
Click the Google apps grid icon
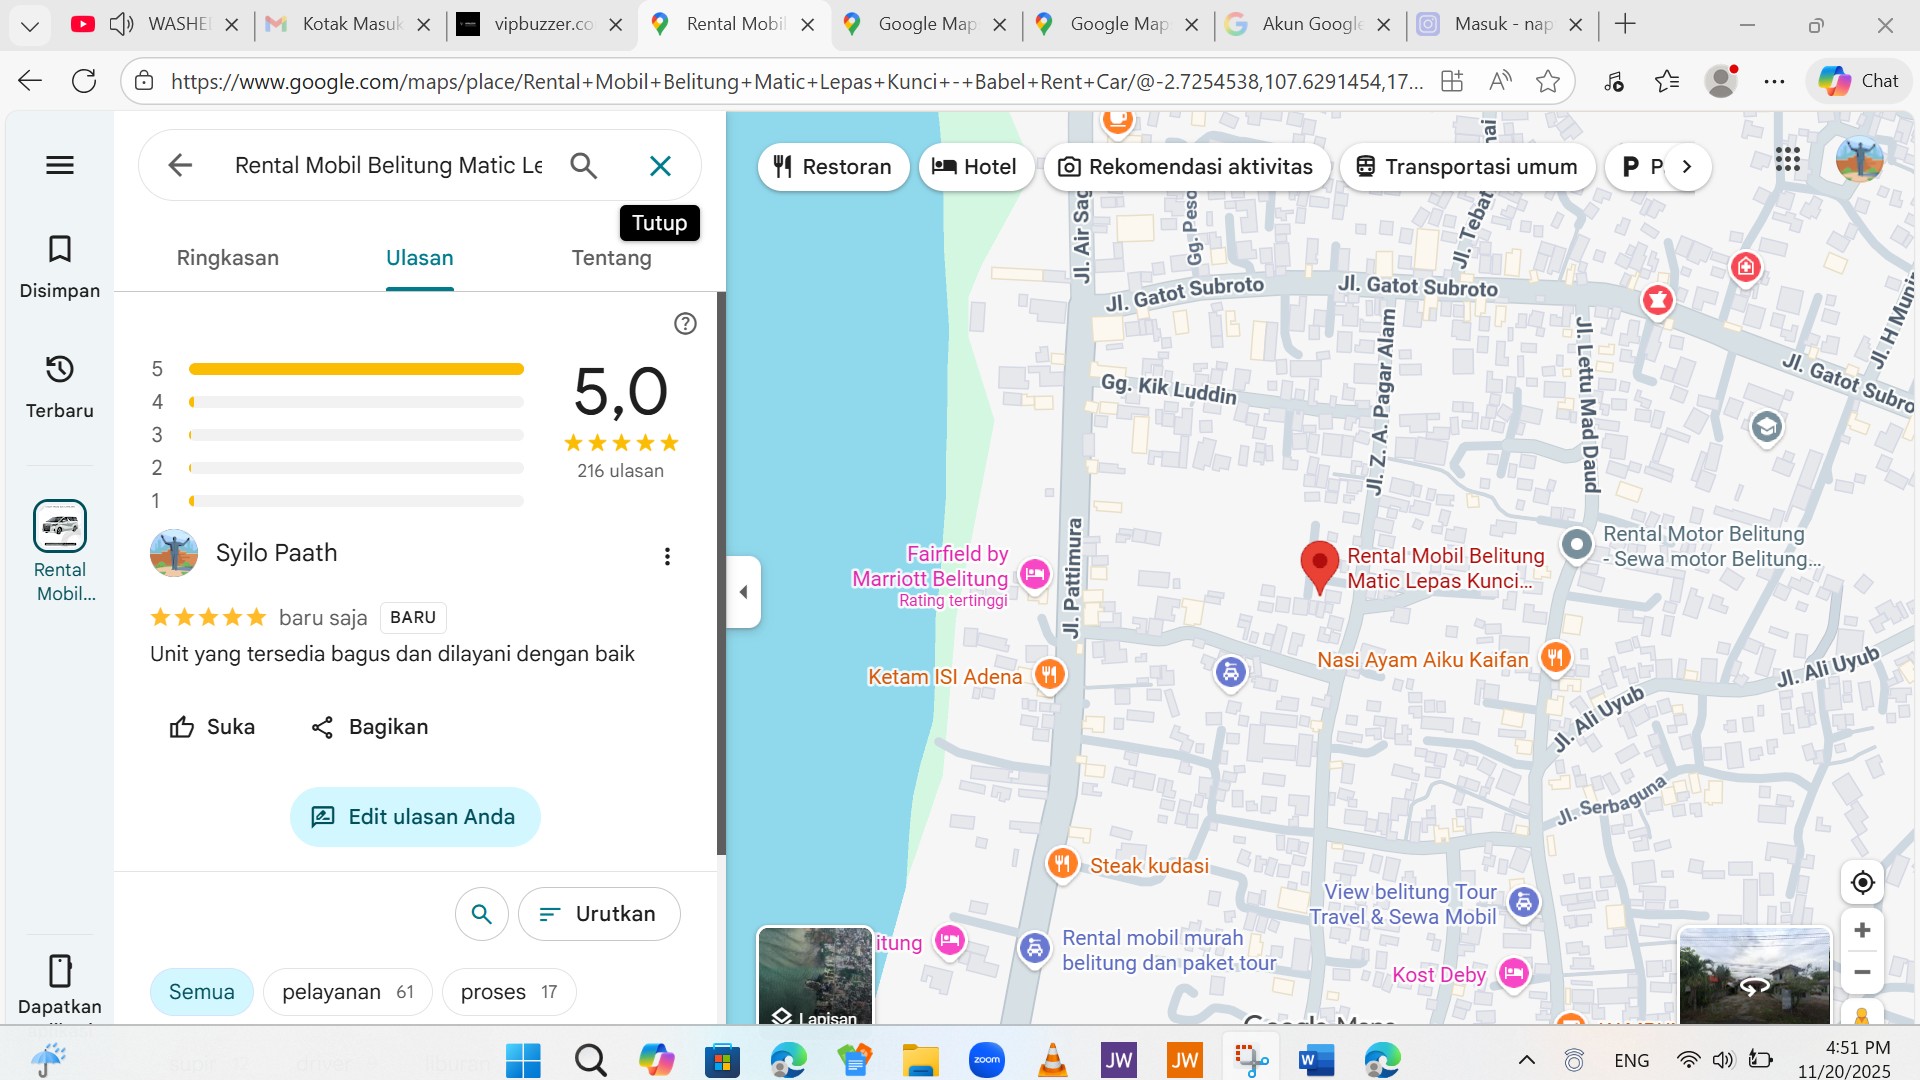coord(1788,159)
